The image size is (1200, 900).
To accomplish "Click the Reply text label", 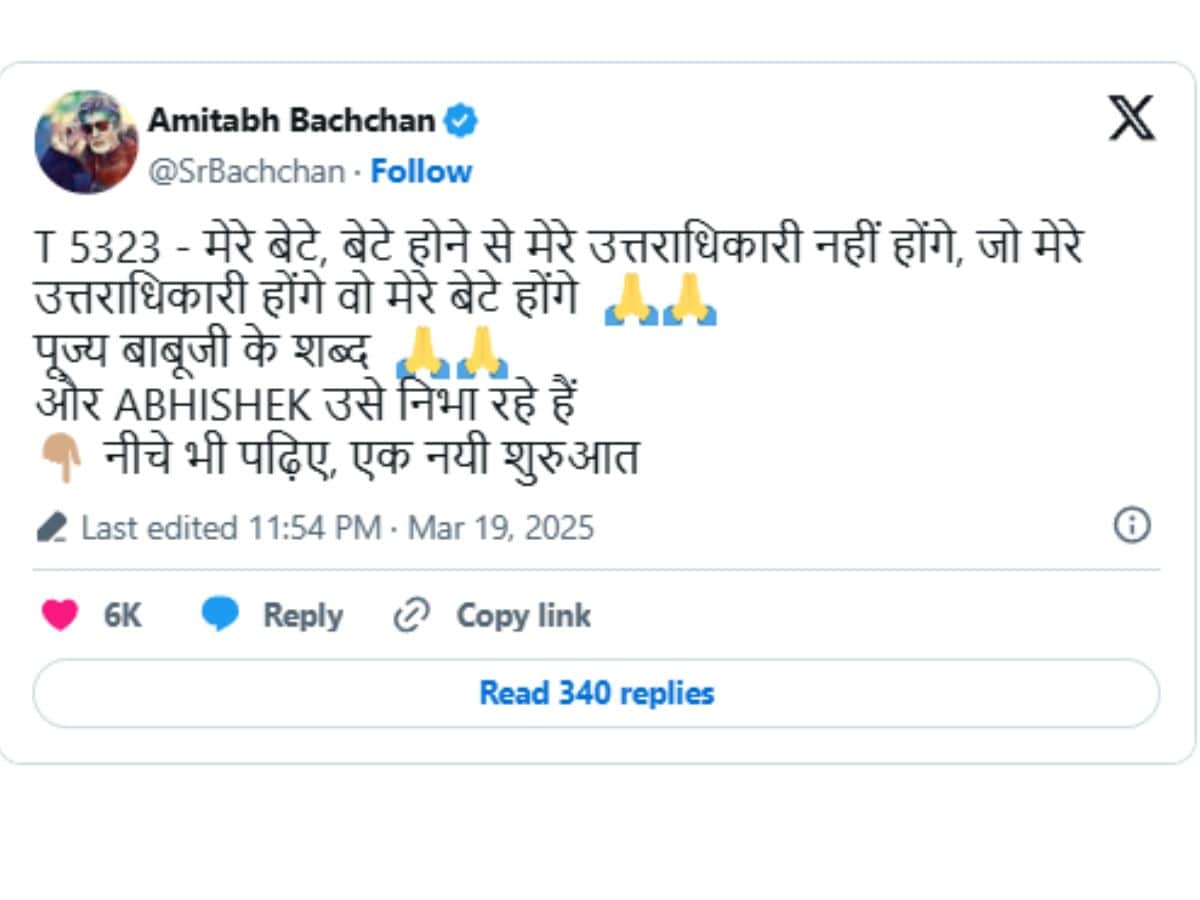I will pos(302,615).
